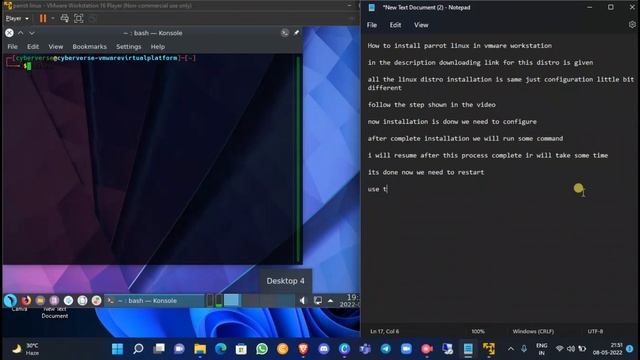Image resolution: width=640 pixels, height=360 pixels.
Task: Click the volume icon in Parrot panel
Action: (x=302, y=301)
